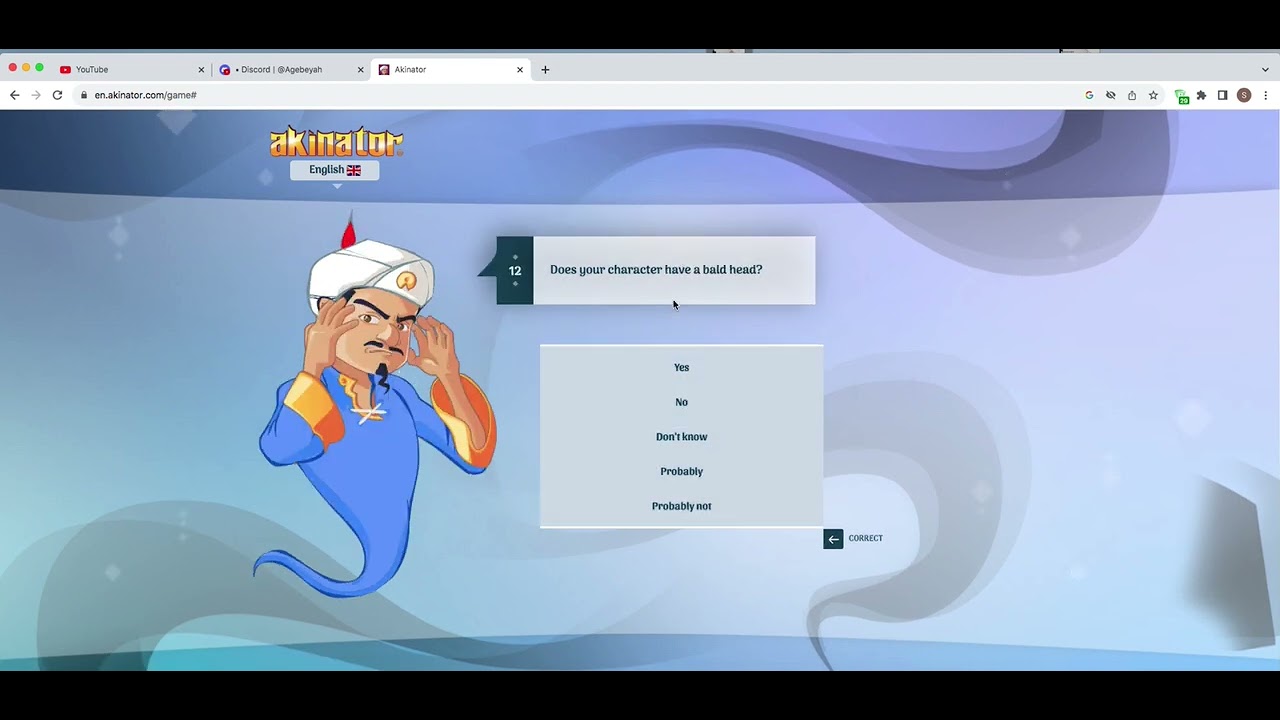1280x720 pixels.
Task: Select the Probably answer
Action: point(681,471)
